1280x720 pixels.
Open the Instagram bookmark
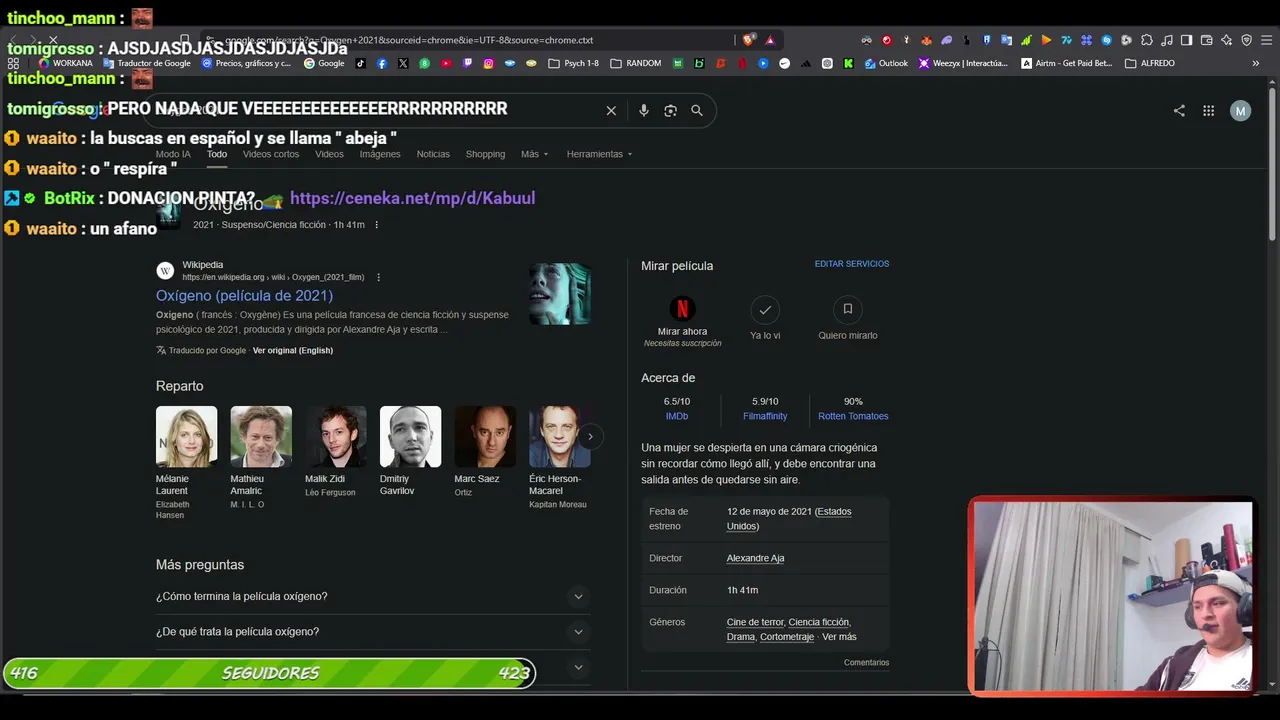[489, 63]
